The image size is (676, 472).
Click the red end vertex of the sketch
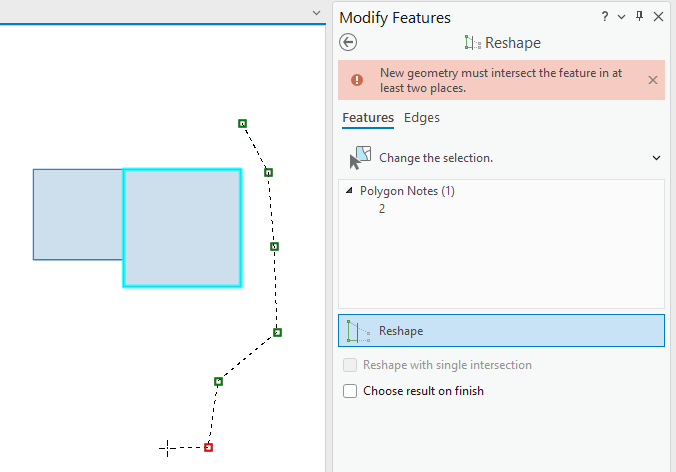(x=208, y=447)
